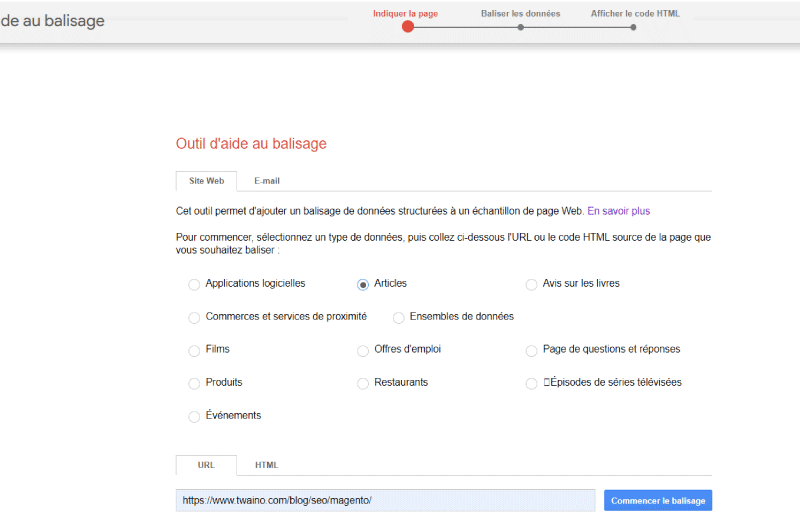800x530 pixels.
Task: Select Page de questions et réponses
Action: [531, 351]
